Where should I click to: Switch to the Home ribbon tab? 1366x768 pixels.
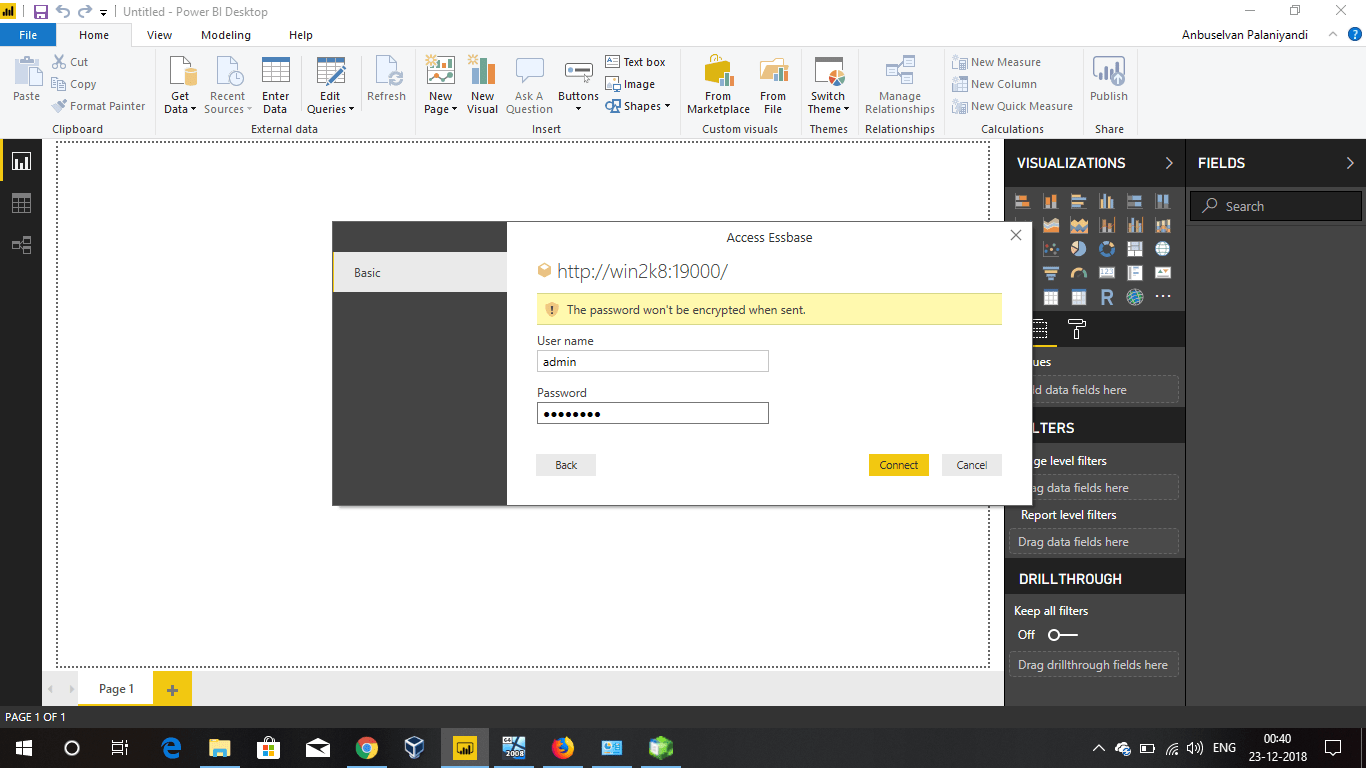pos(94,35)
